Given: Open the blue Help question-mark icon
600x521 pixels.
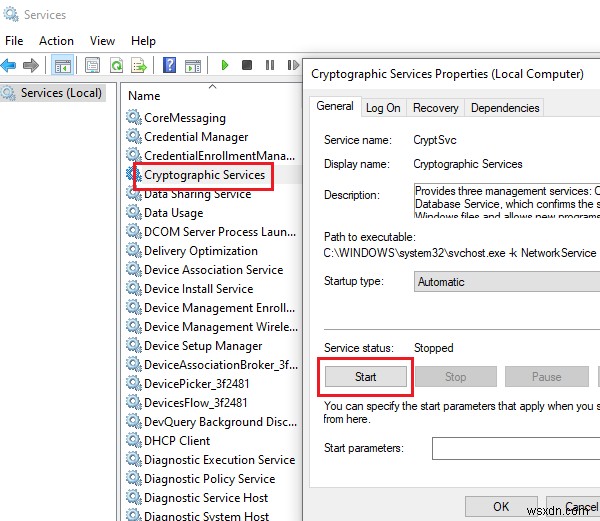Looking at the screenshot, I should tap(169, 65).
